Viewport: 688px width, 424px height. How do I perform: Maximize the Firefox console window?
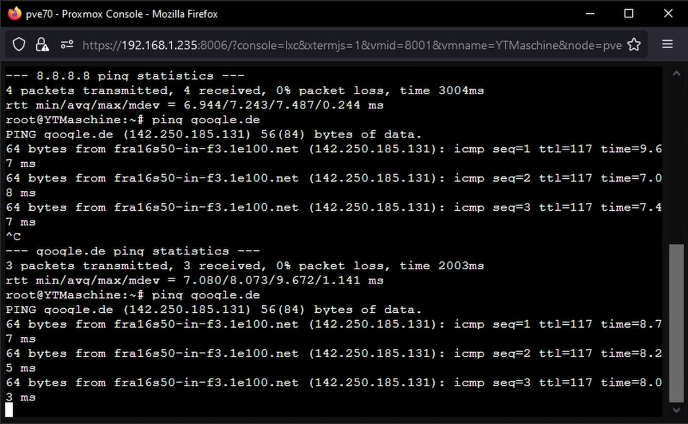tap(629, 14)
